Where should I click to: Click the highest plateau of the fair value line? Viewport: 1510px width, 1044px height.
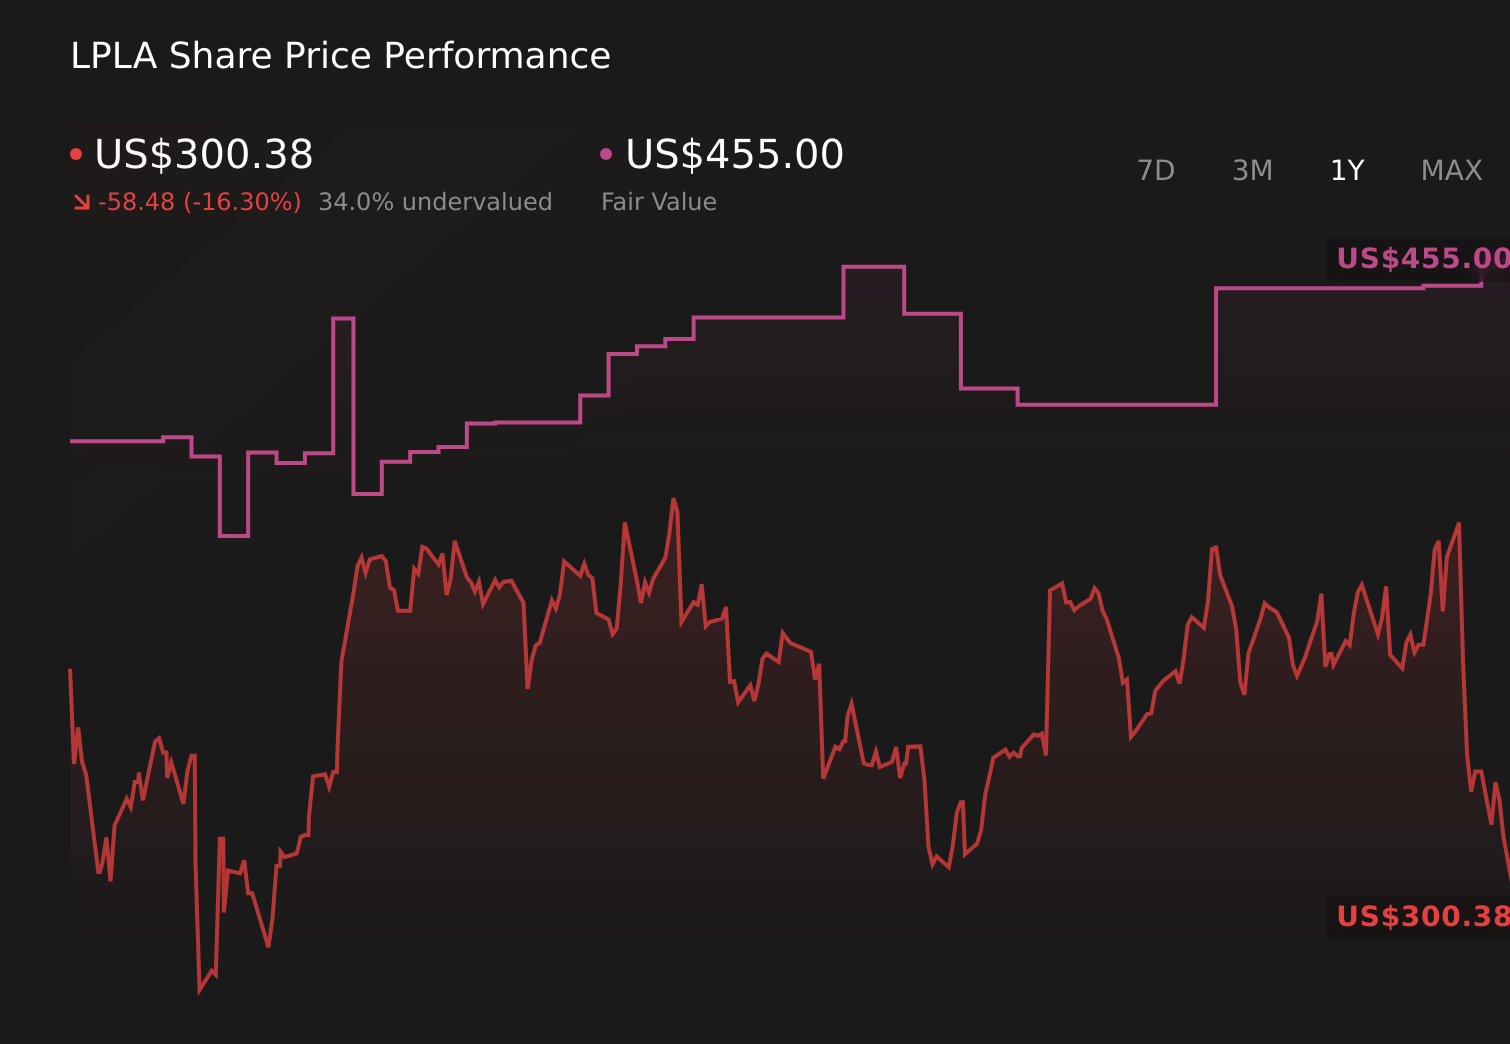(873, 267)
